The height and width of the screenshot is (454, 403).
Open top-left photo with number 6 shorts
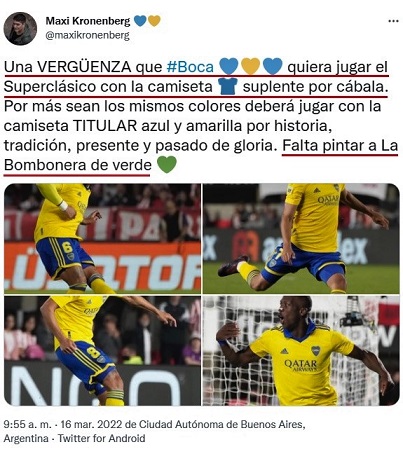(102, 238)
